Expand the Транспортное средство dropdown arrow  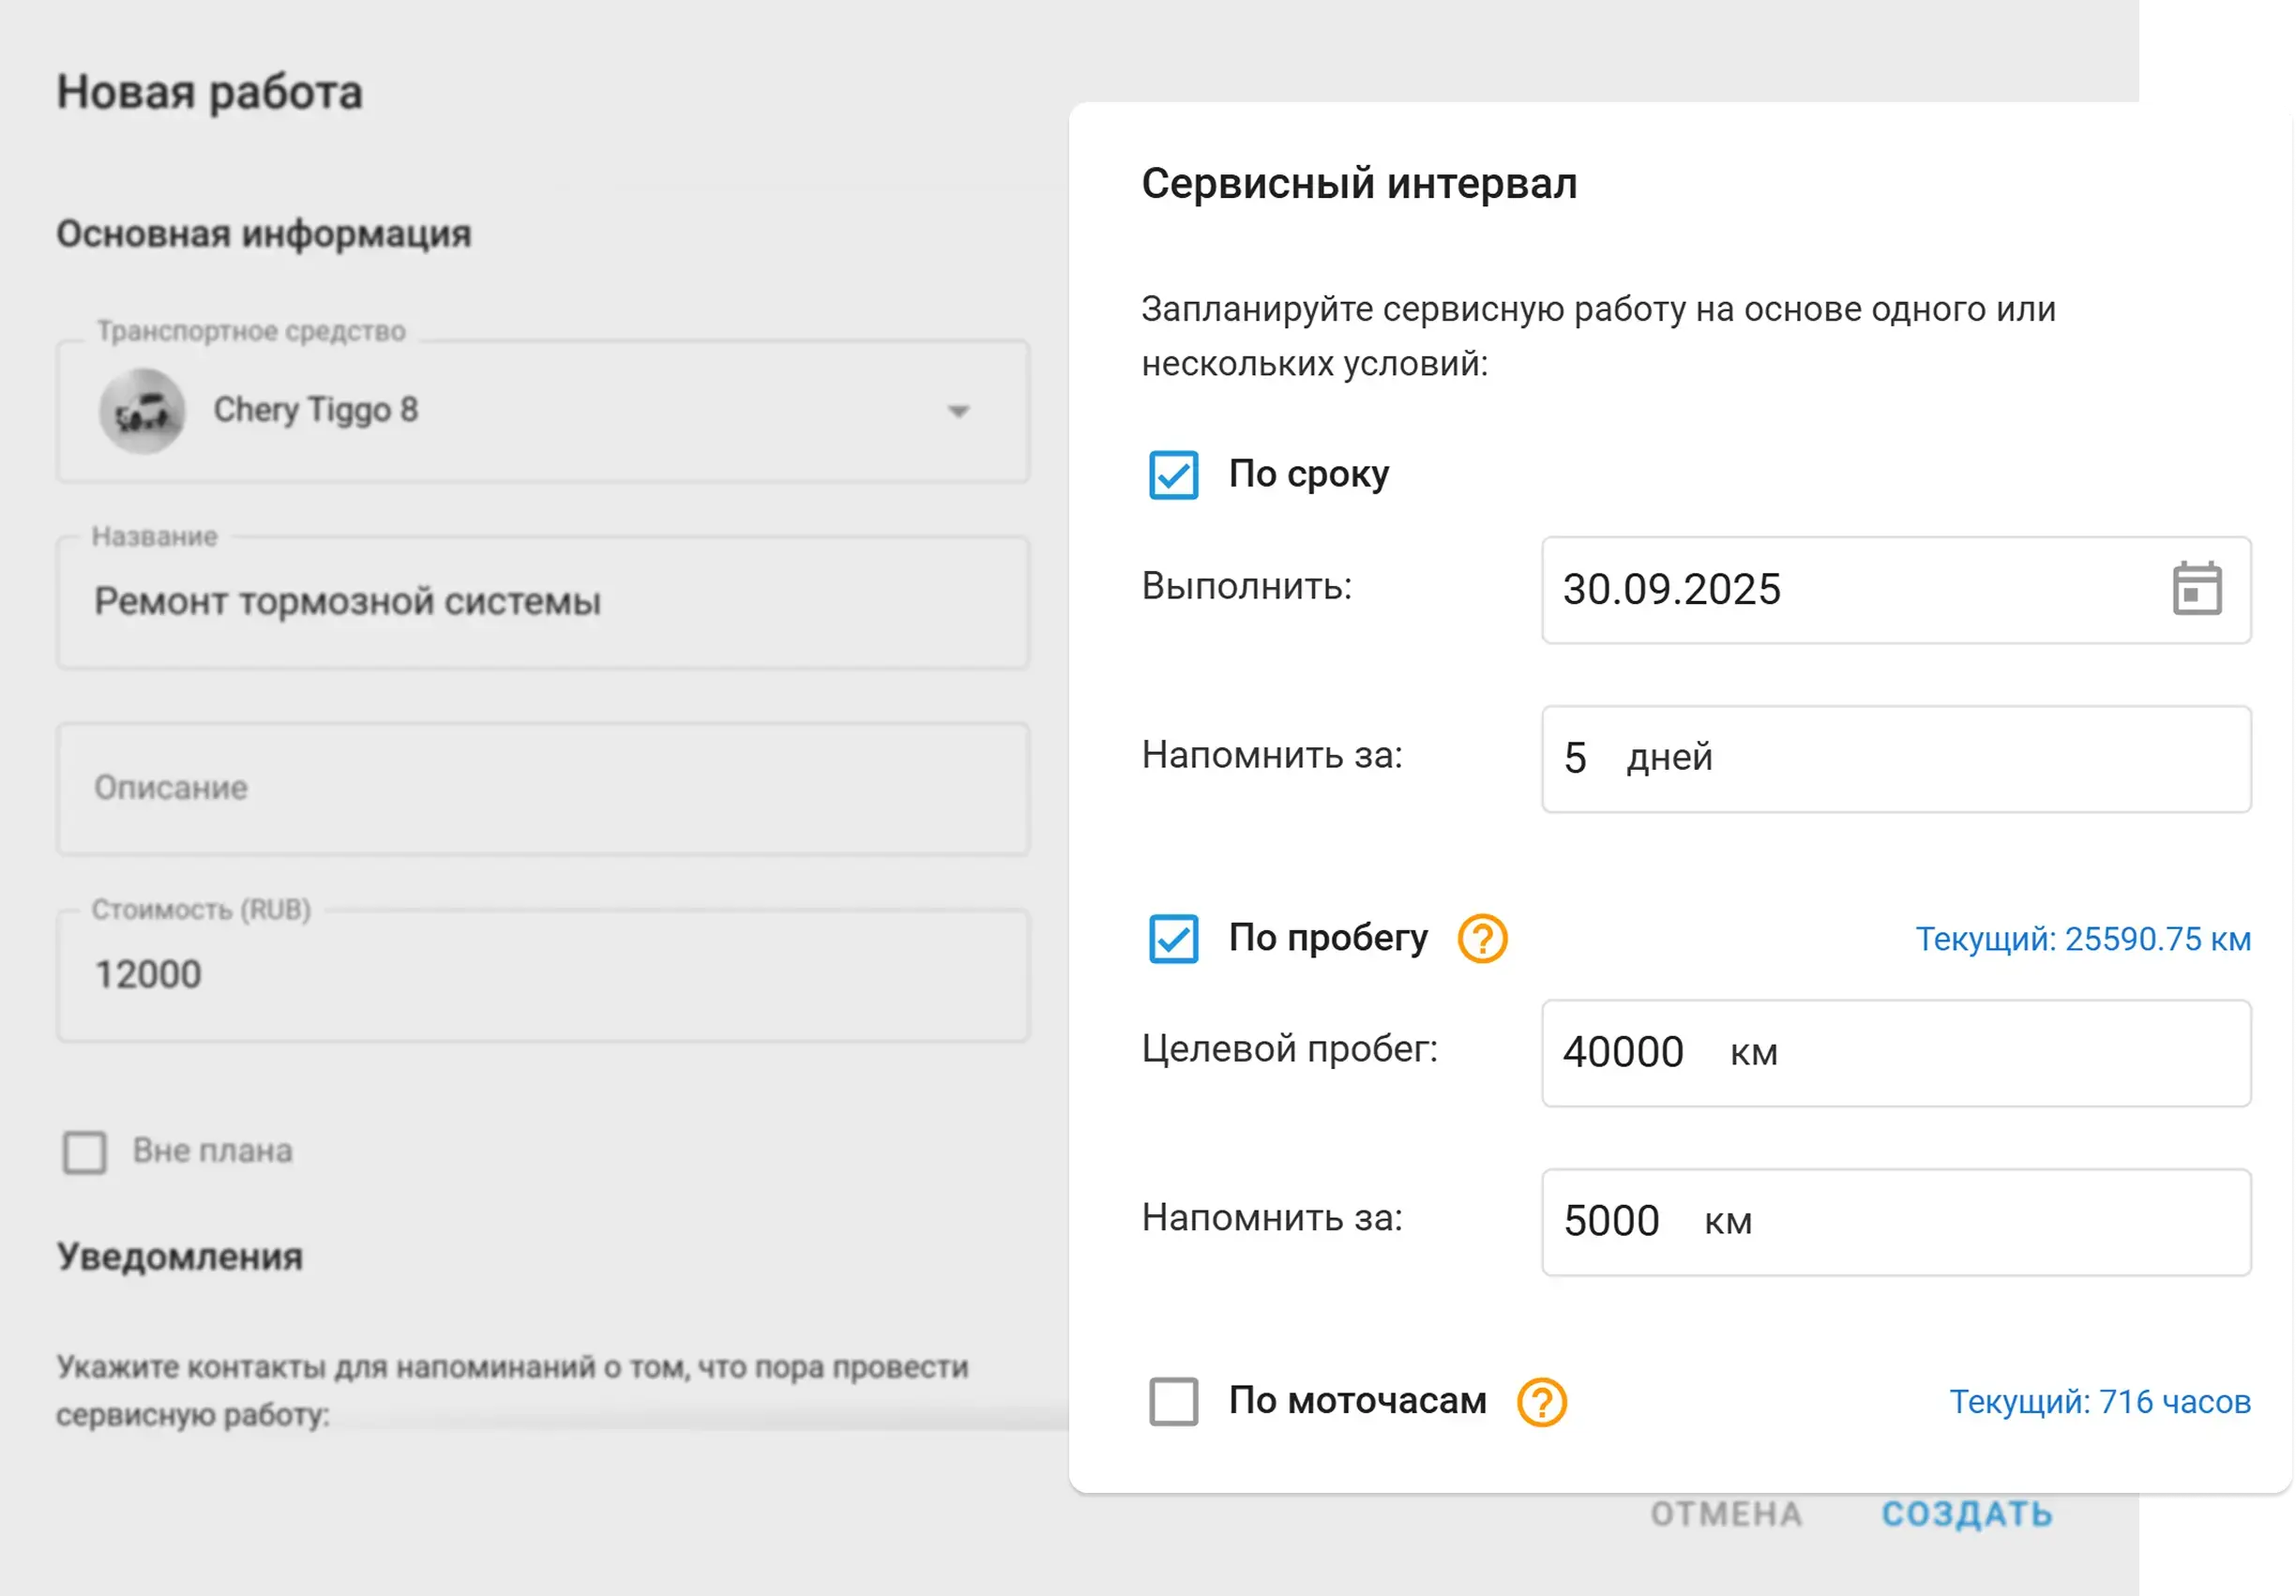coord(958,411)
